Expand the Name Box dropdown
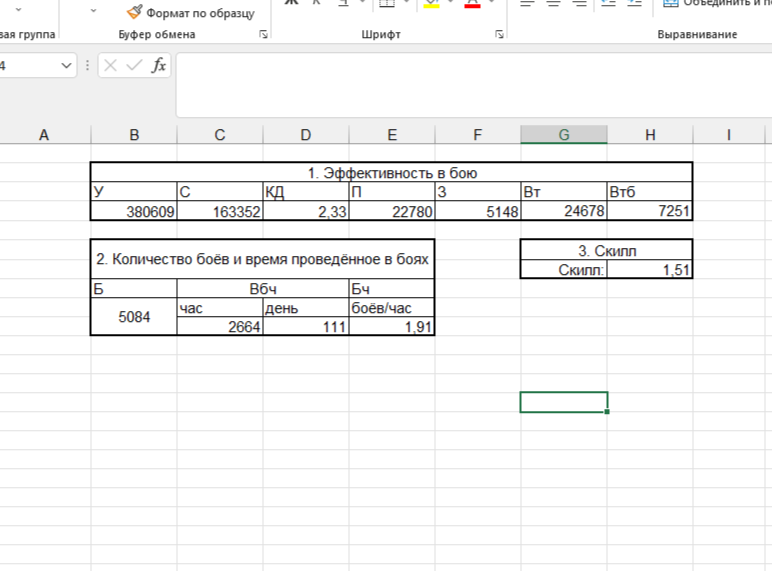The image size is (772, 571). [67, 66]
